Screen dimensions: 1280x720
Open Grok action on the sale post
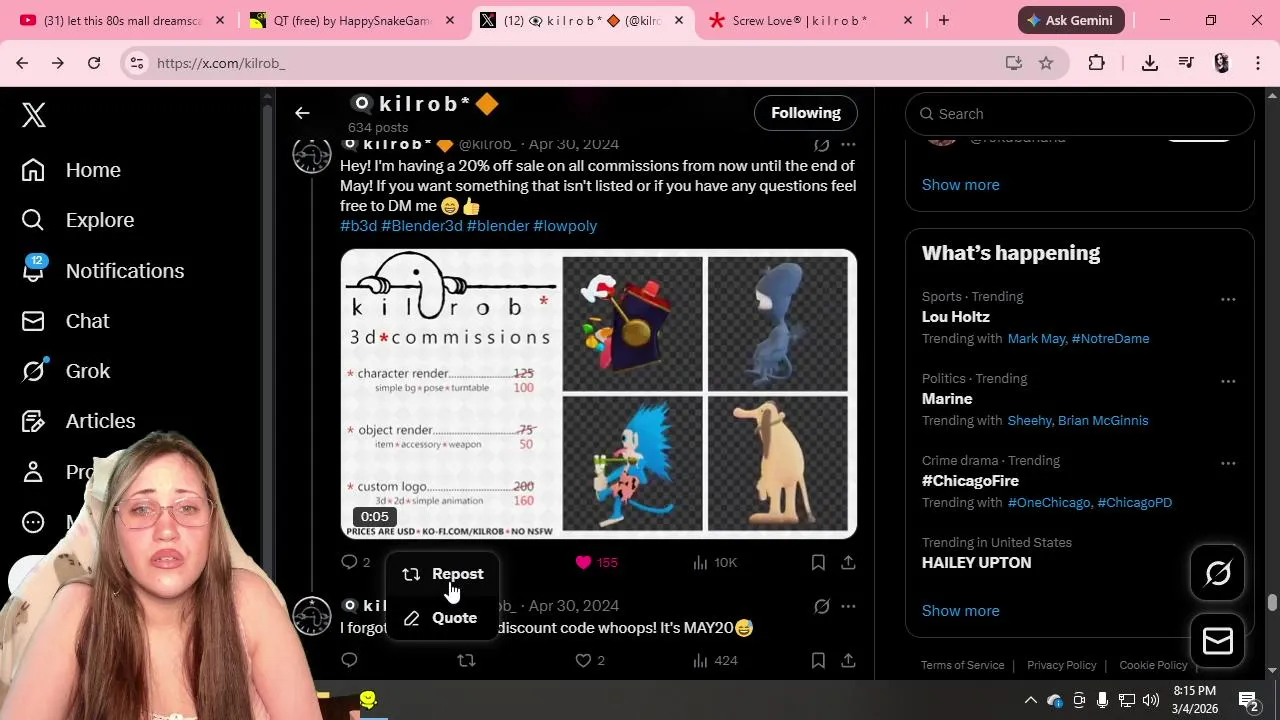click(x=821, y=144)
